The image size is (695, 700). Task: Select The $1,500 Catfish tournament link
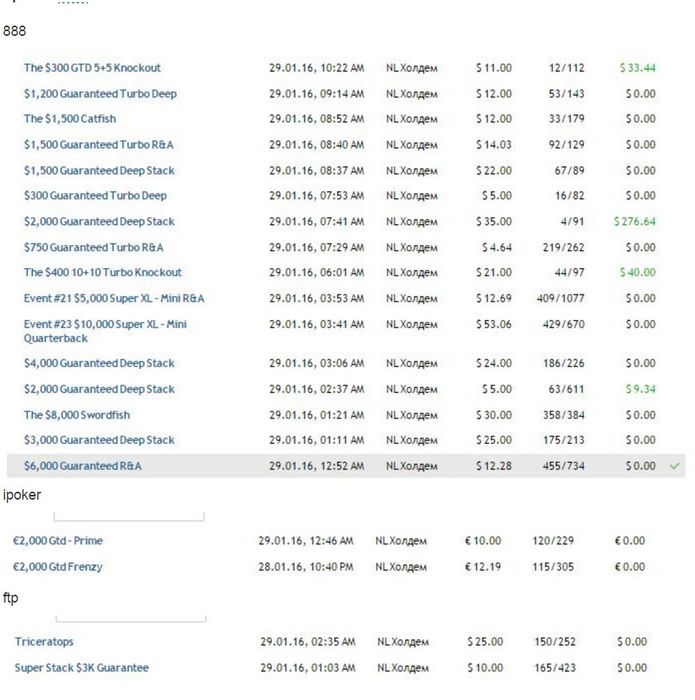70,119
